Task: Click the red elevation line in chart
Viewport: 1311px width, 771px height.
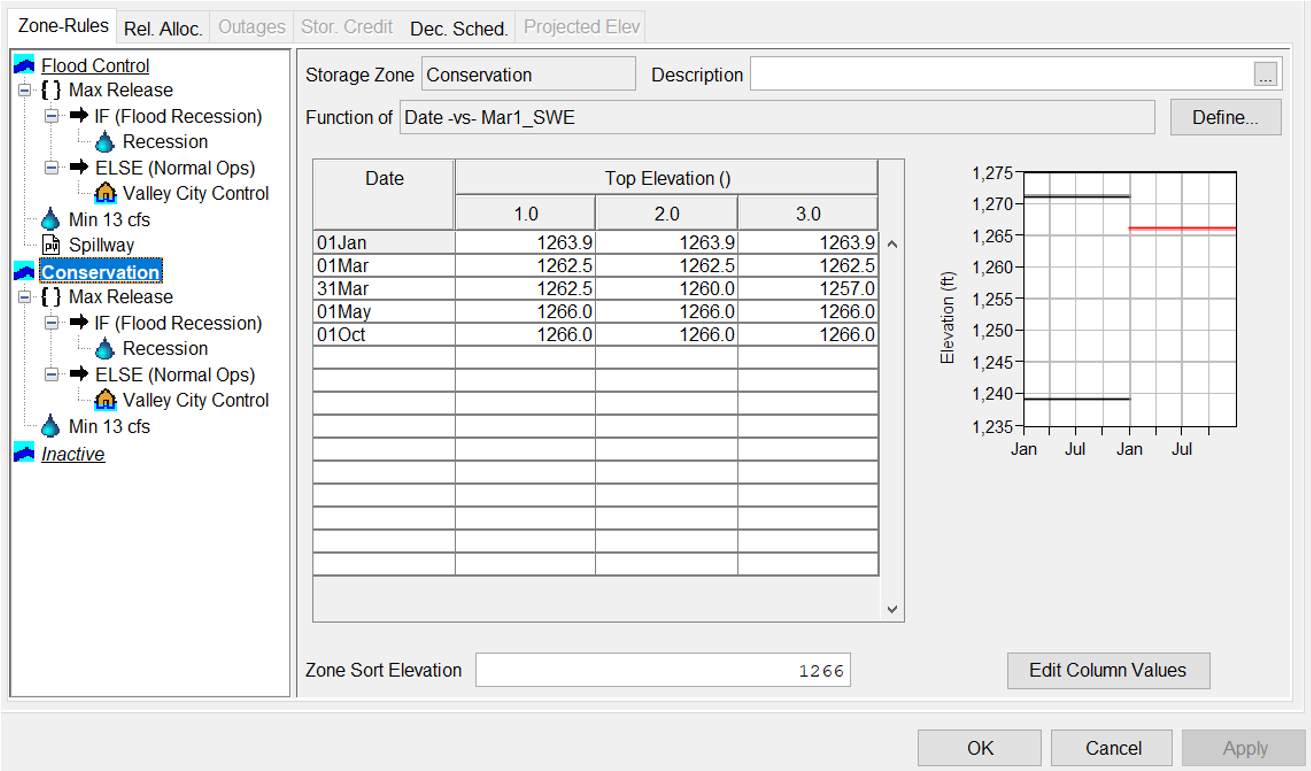Action: [1182, 228]
